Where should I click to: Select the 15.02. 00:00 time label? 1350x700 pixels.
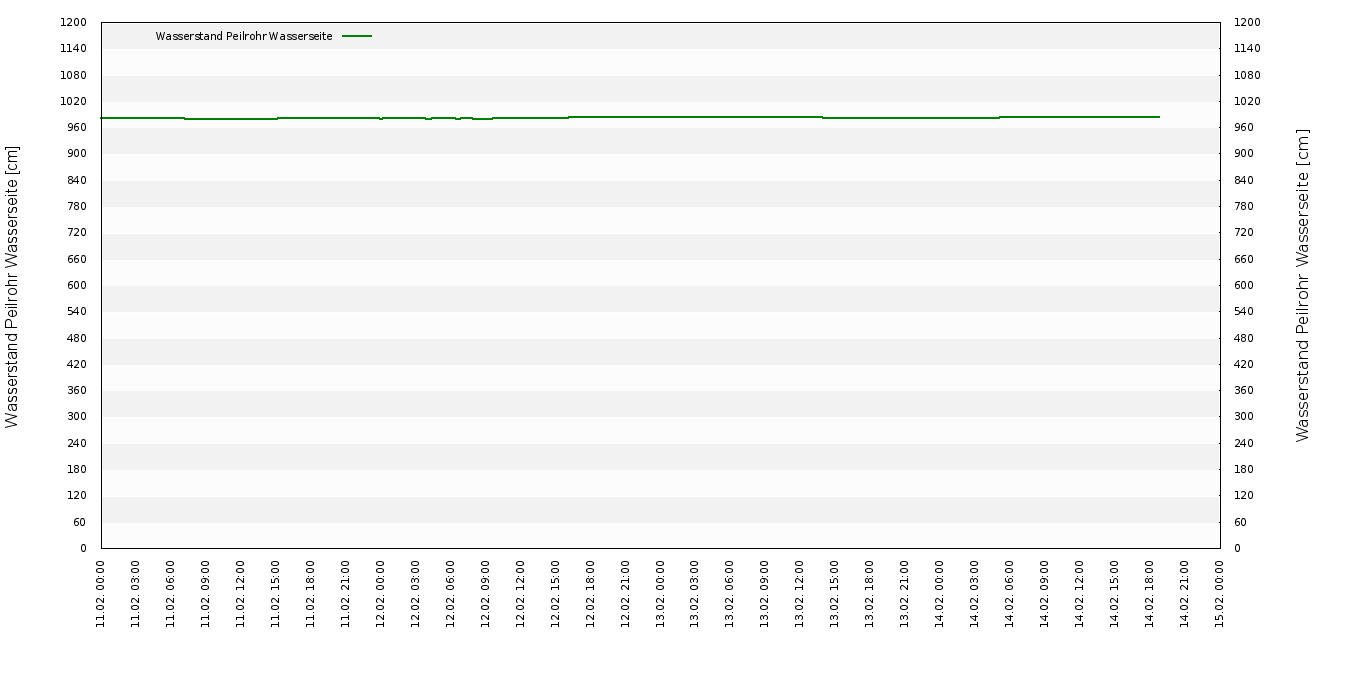coord(1220,594)
